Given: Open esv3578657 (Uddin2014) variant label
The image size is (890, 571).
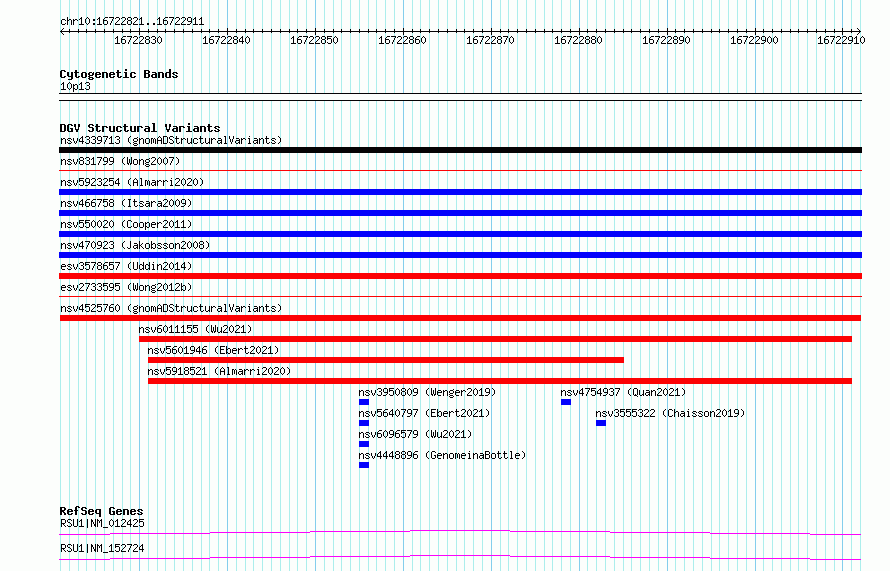Looking at the screenshot, I should click(x=126, y=266).
